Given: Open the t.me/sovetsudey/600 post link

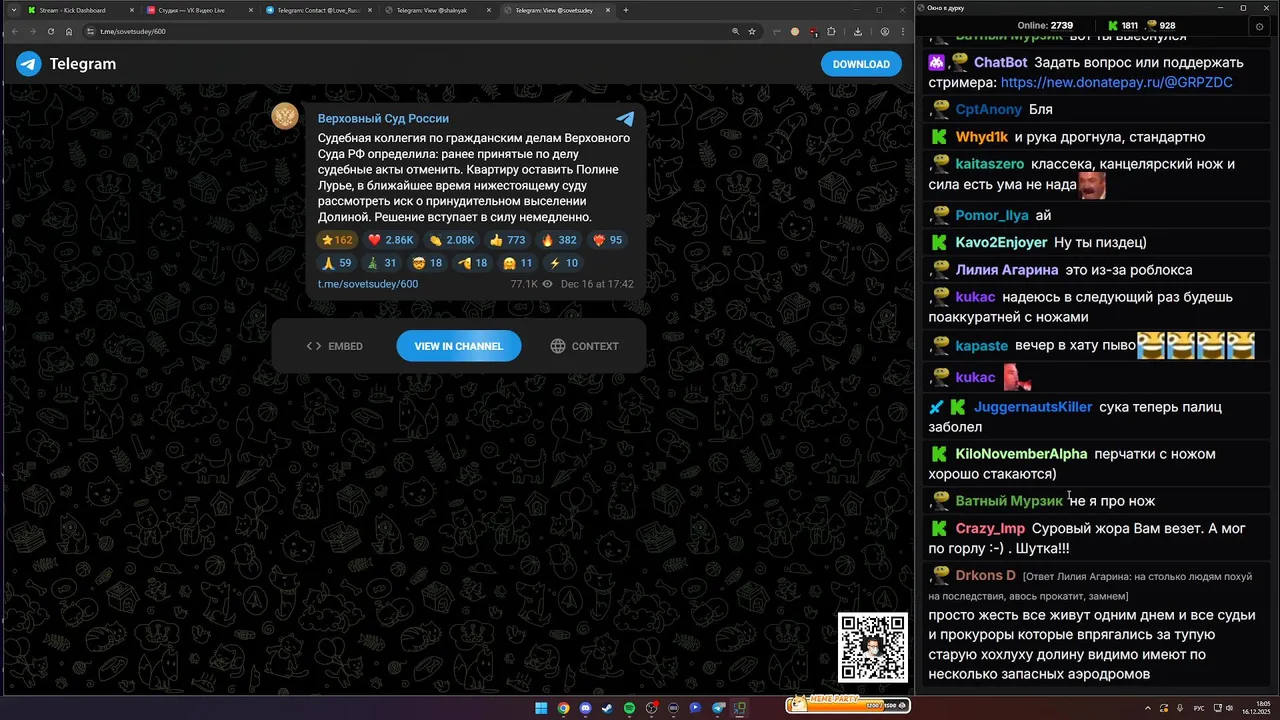Looking at the screenshot, I should point(368,284).
